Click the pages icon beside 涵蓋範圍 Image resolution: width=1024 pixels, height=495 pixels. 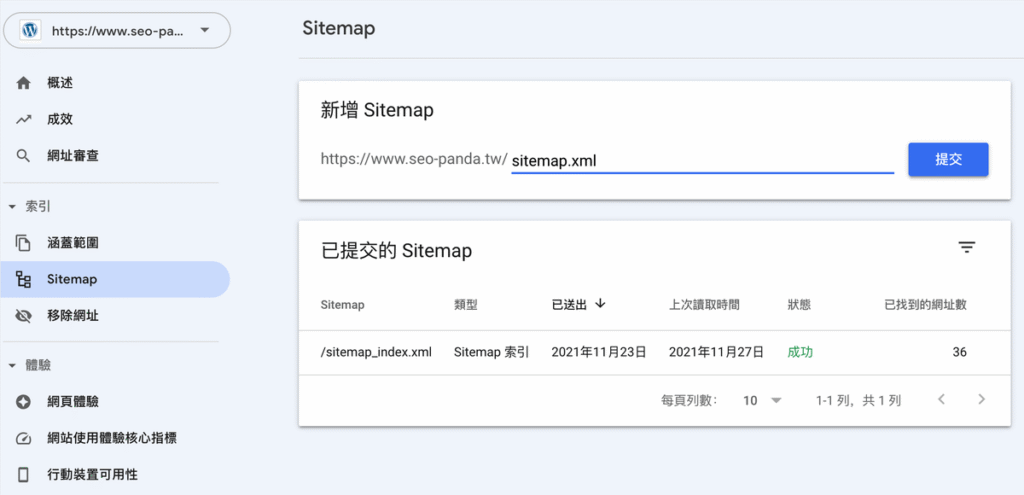24,243
